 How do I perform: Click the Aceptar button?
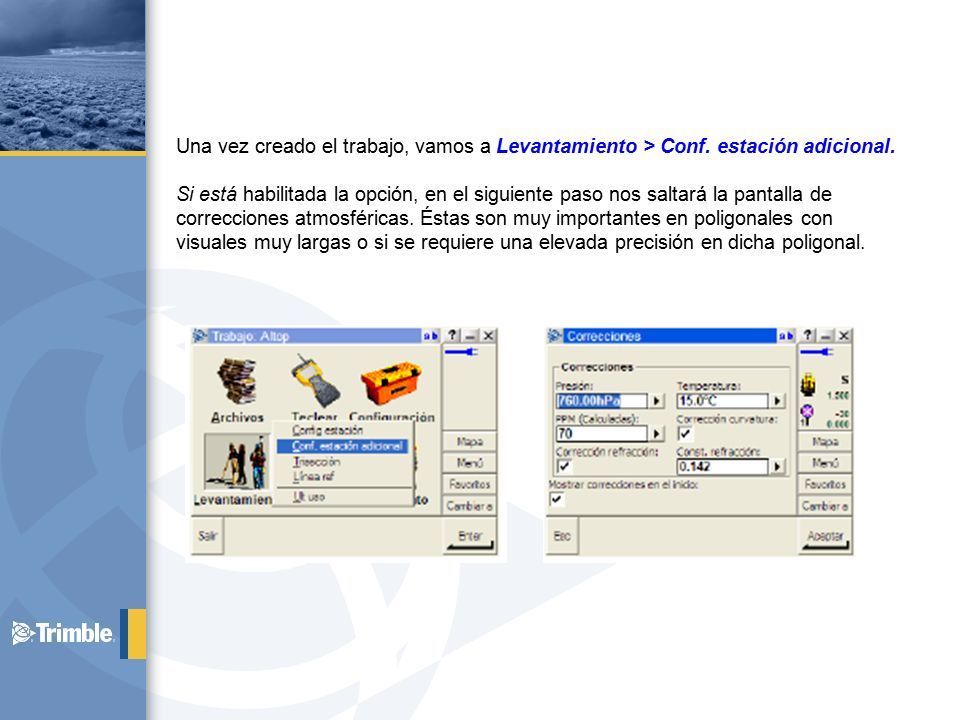[825, 536]
